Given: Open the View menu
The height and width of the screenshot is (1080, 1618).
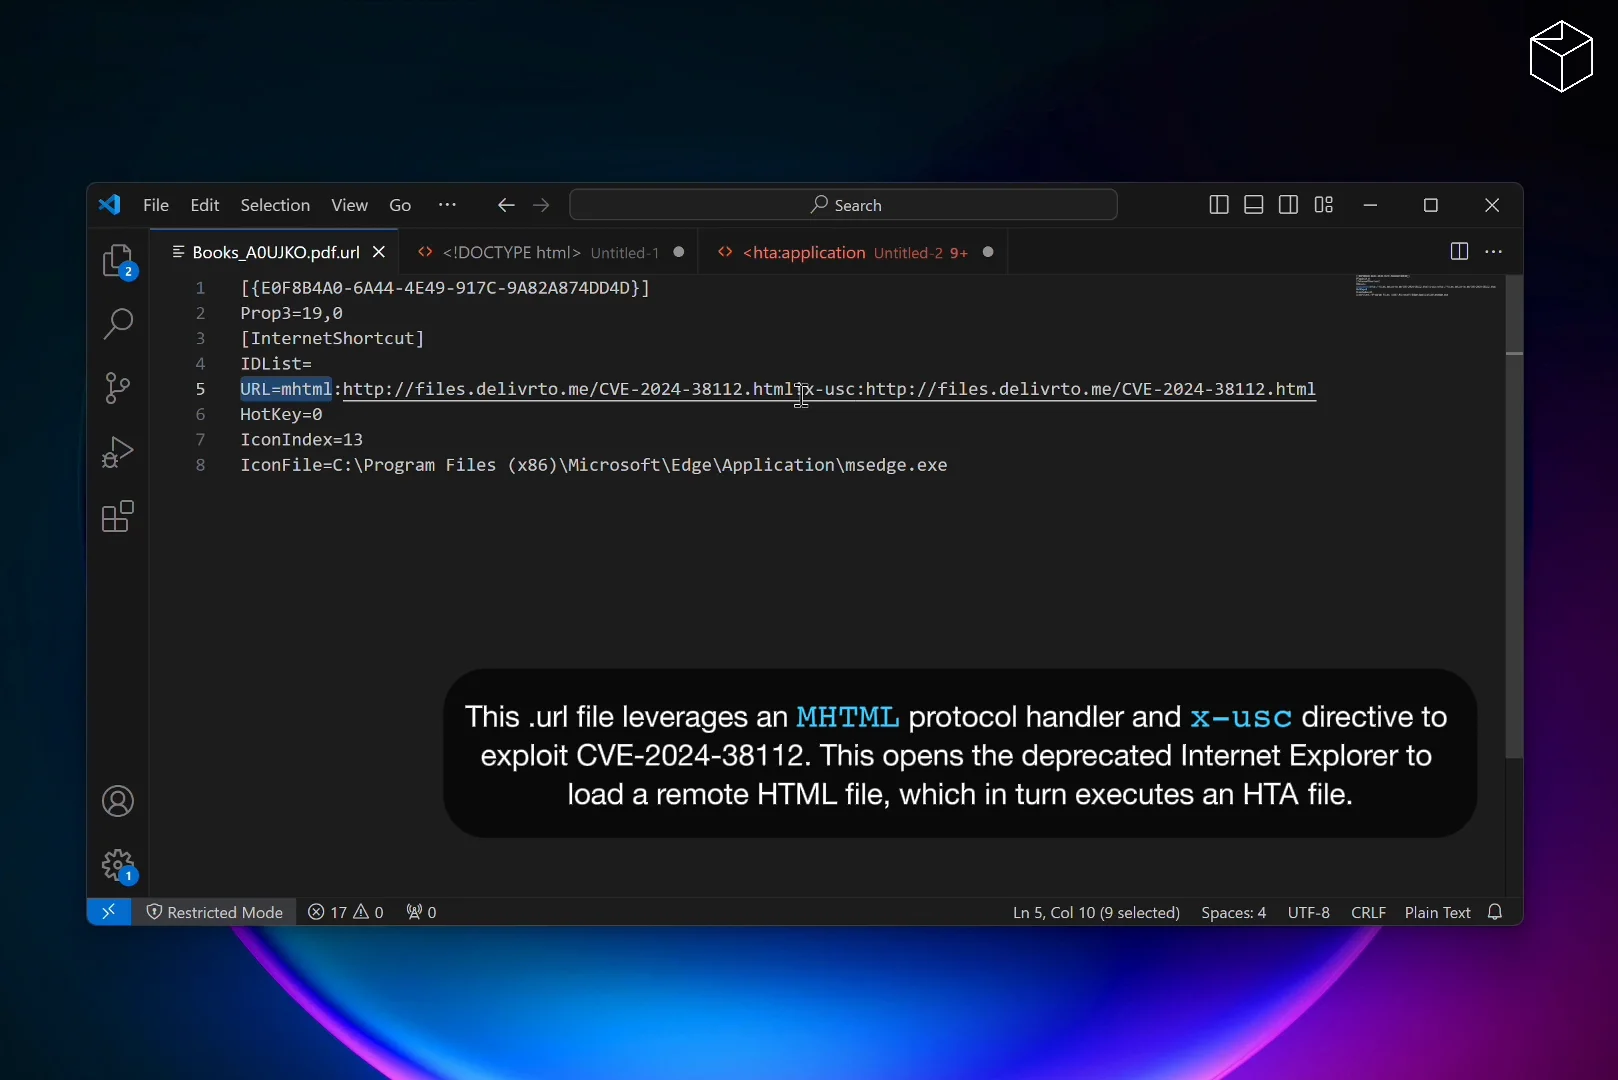Looking at the screenshot, I should (x=348, y=205).
